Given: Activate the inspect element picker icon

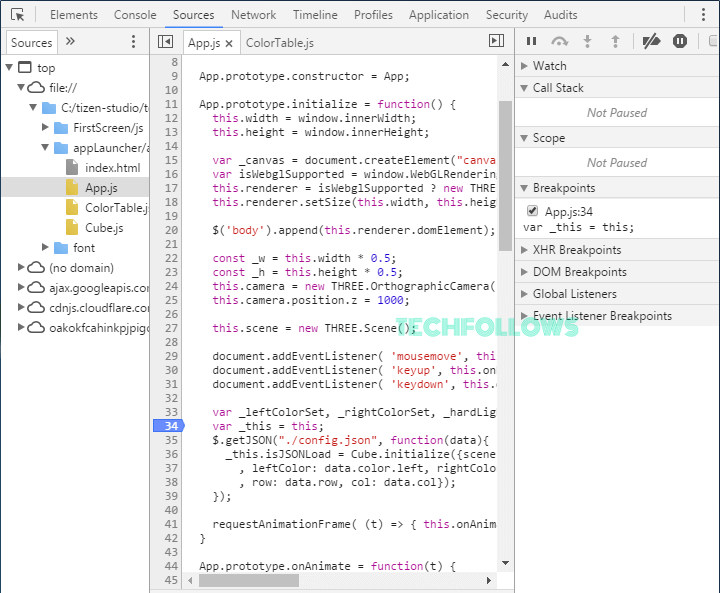Looking at the screenshot, I should 17,15.
